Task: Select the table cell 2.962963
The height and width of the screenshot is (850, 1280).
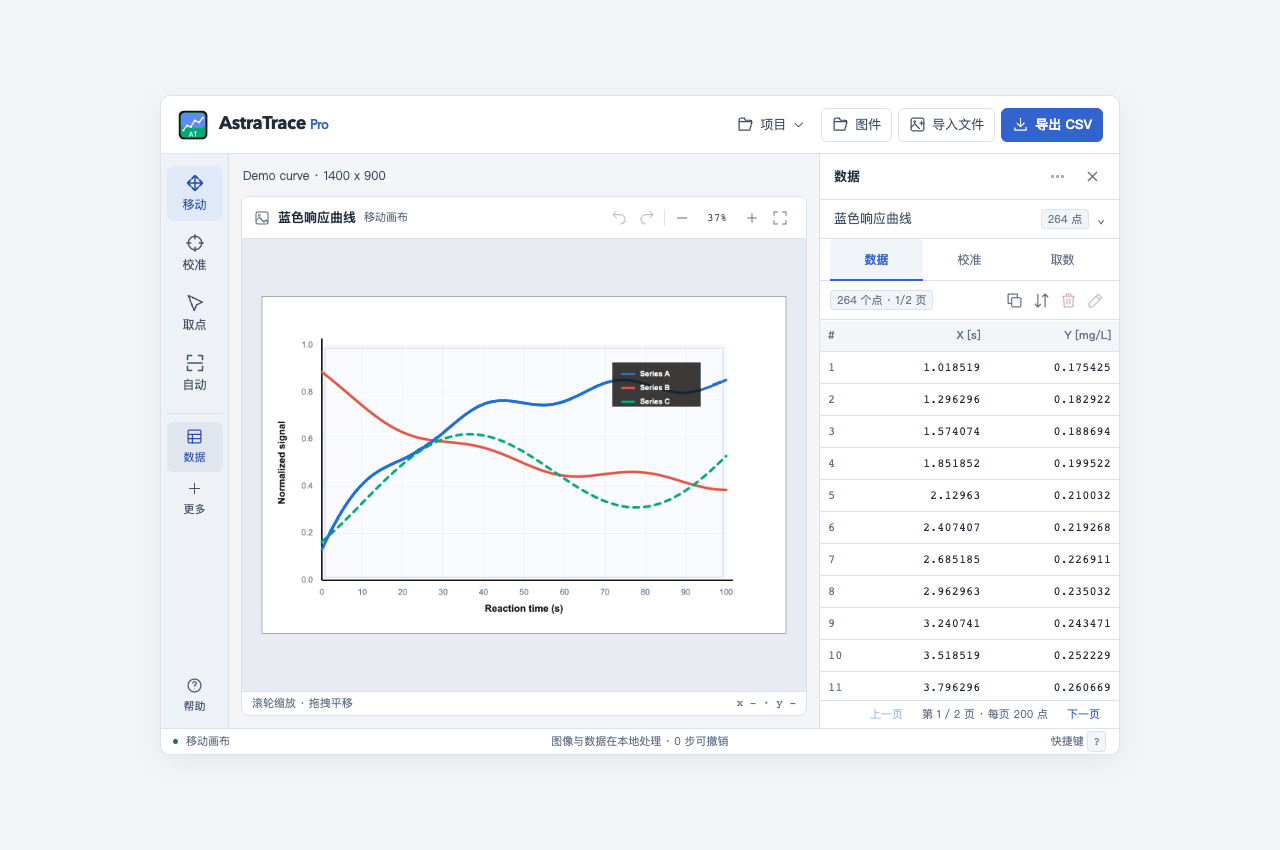Action: coord(952,591)
